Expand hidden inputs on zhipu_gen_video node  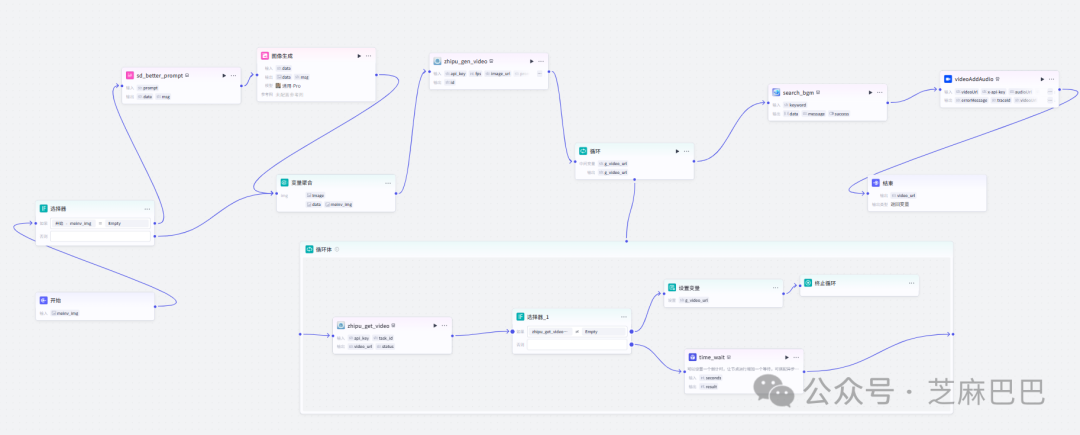[540, 73]
